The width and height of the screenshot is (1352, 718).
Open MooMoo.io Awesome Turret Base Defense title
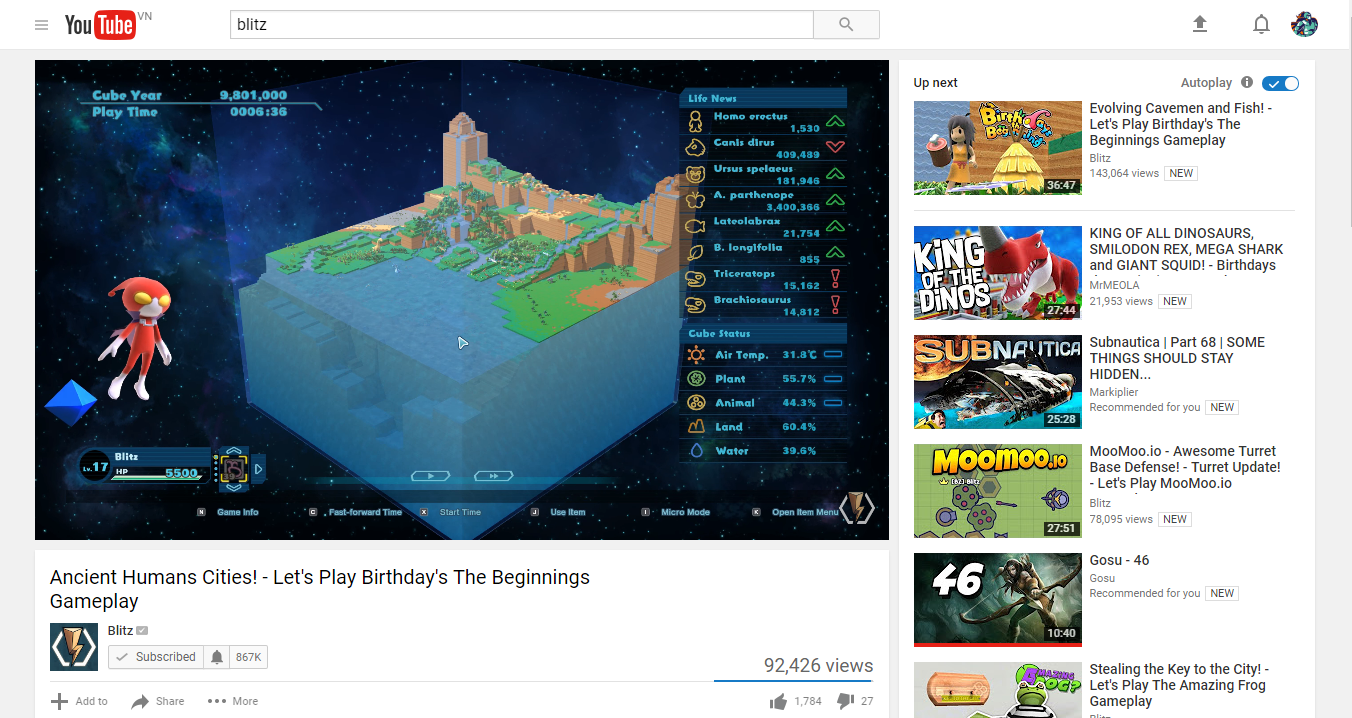(1185, 467)
